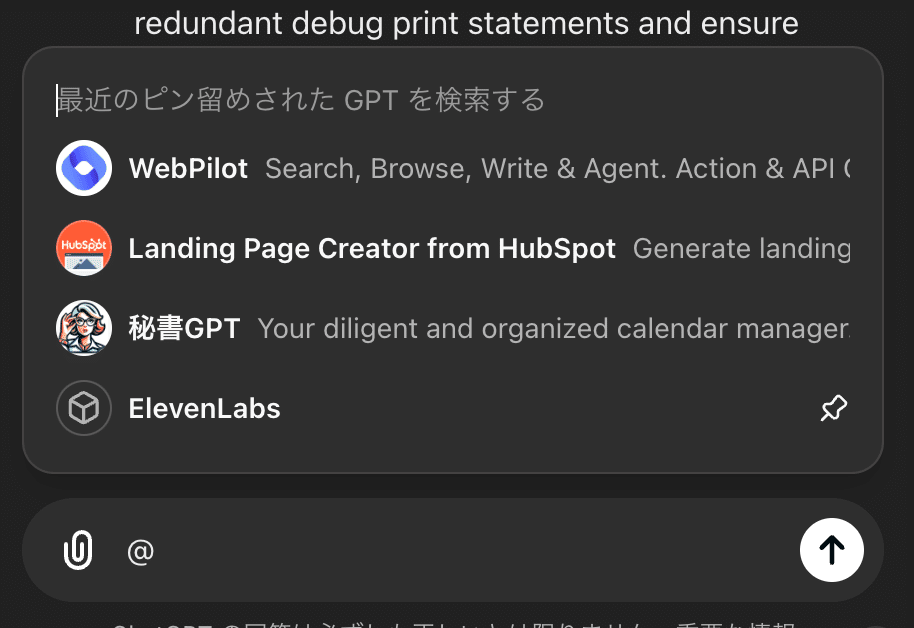Viewport: 914px width, 628px height.
Task: Click "Your diligent and organized calendar manager" text
Action: pos(552,329)
